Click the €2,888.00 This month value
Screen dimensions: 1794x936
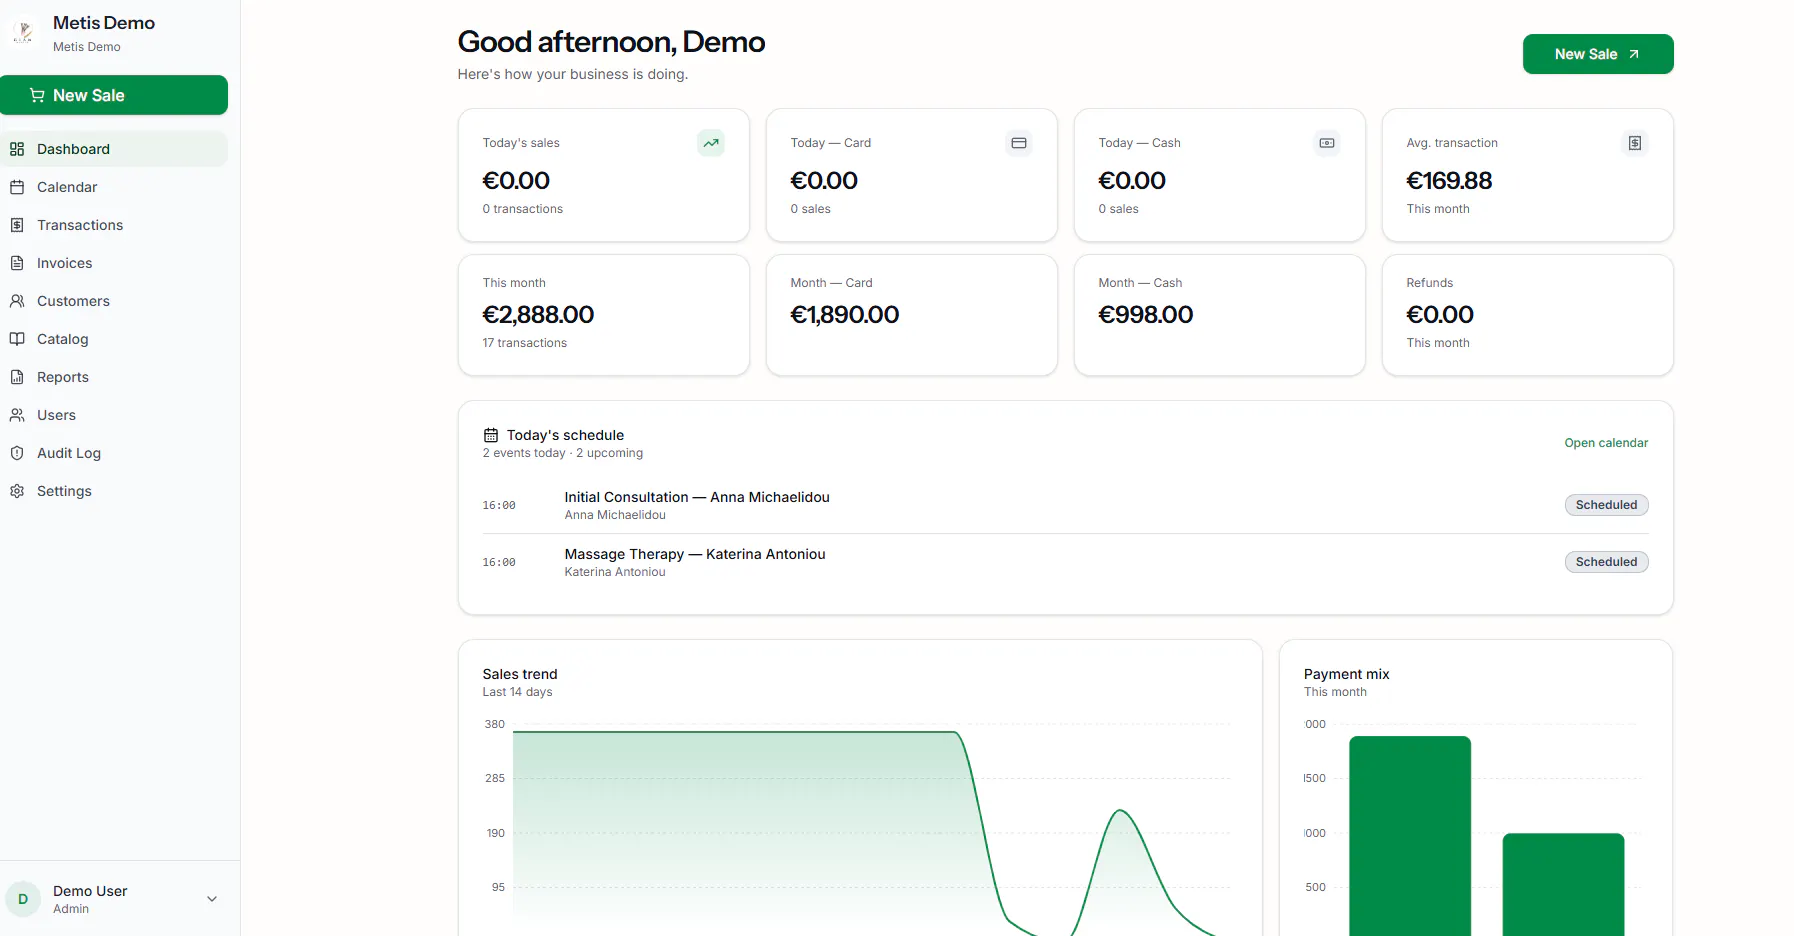[x=538, y=315]
